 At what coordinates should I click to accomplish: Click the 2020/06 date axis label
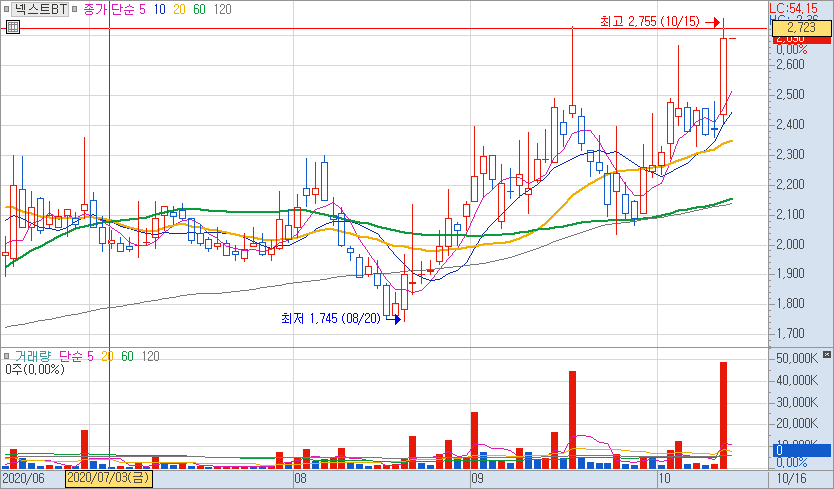click(24, 478)
